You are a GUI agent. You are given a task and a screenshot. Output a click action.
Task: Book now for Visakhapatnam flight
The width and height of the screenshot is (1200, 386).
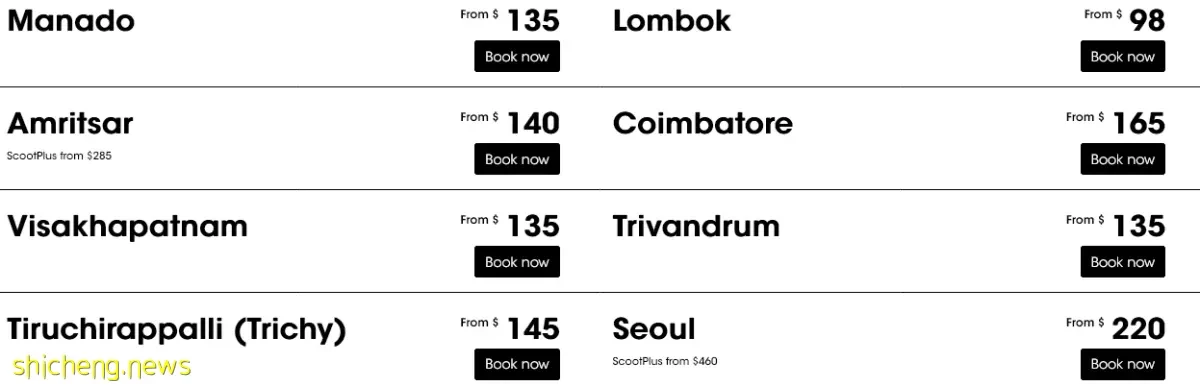[x=517, y=262]
